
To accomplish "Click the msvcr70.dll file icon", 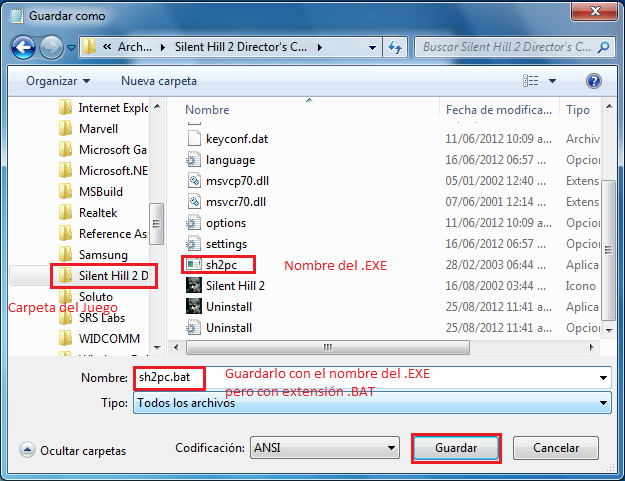I will pyautogui.click(x=194, y=202).
